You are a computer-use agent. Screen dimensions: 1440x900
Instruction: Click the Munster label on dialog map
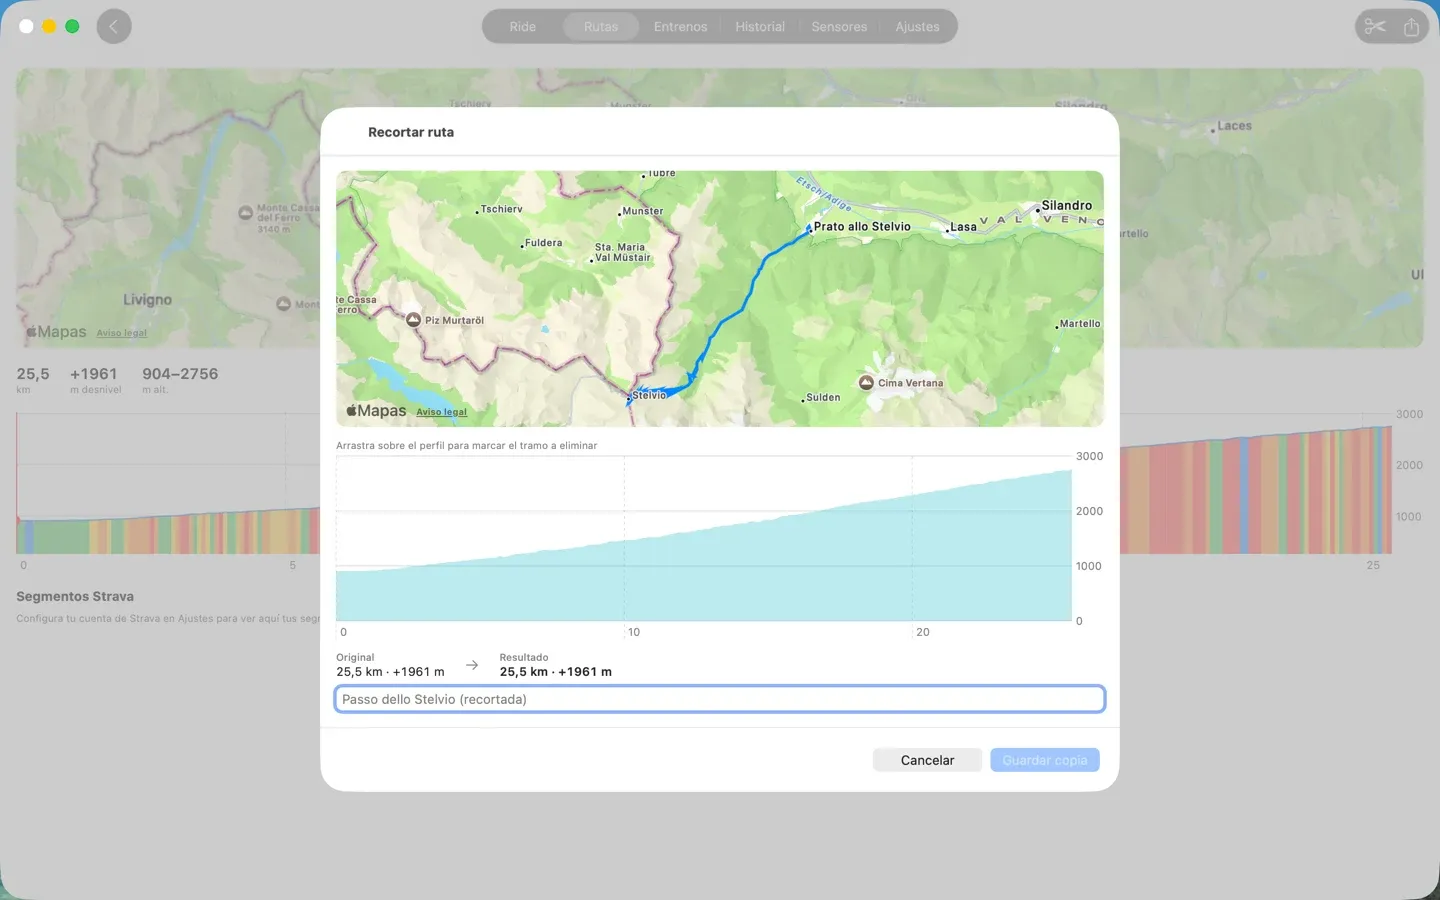point(642,211)
